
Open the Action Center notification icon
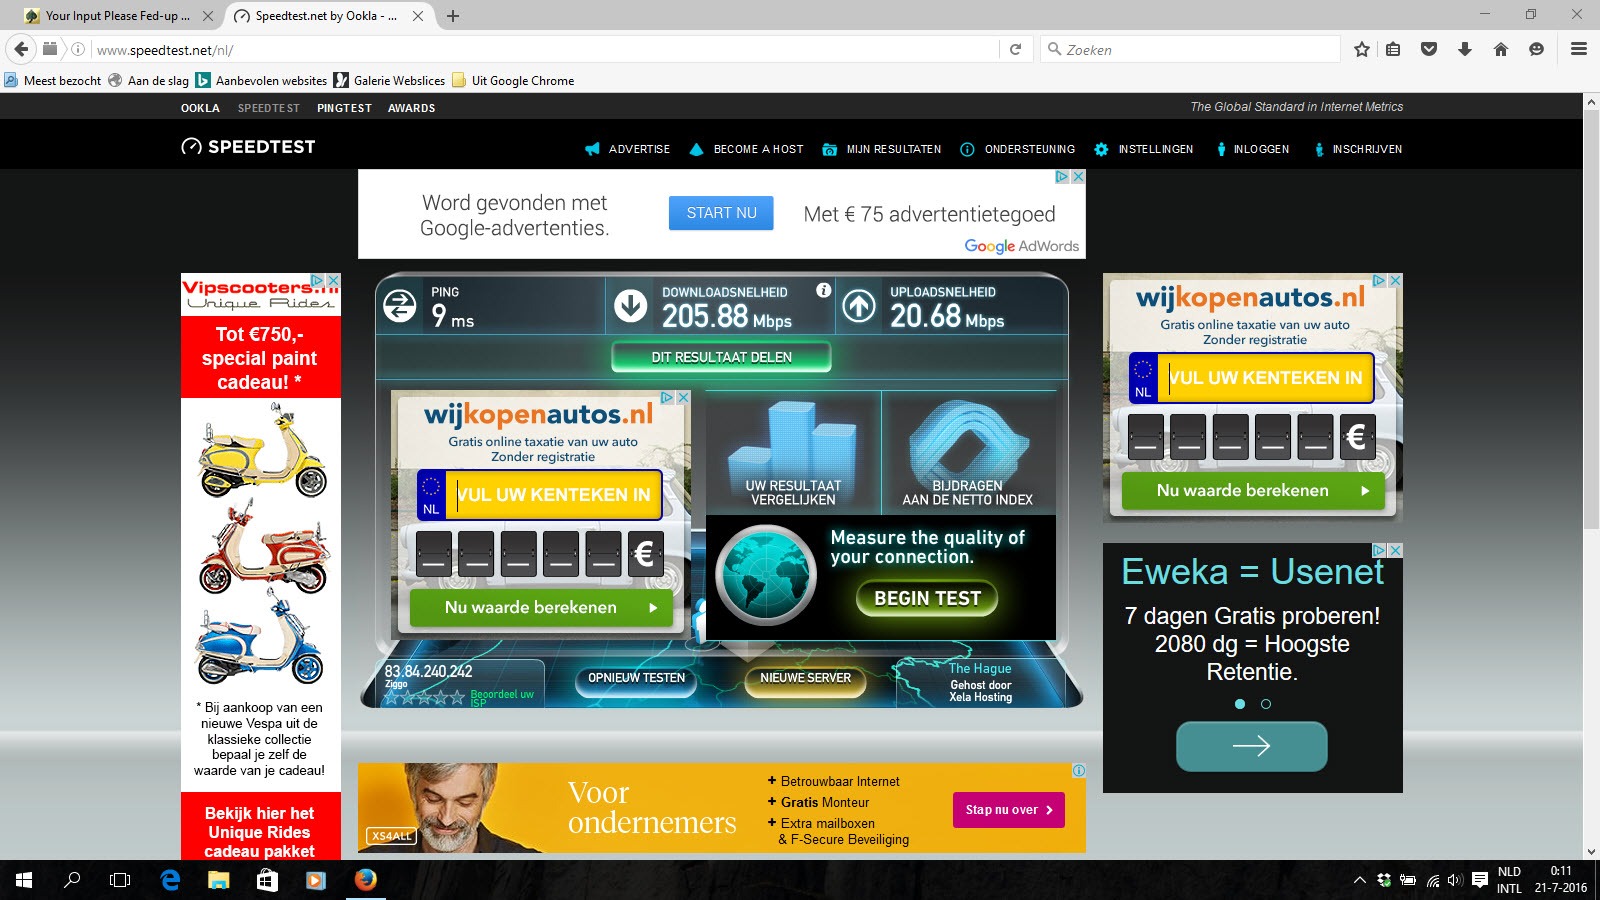click(1480, 880)
